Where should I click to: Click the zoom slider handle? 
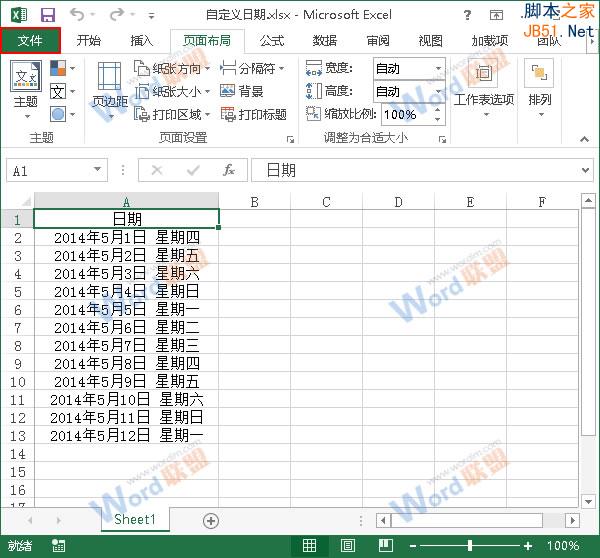(x=470, y=546)
